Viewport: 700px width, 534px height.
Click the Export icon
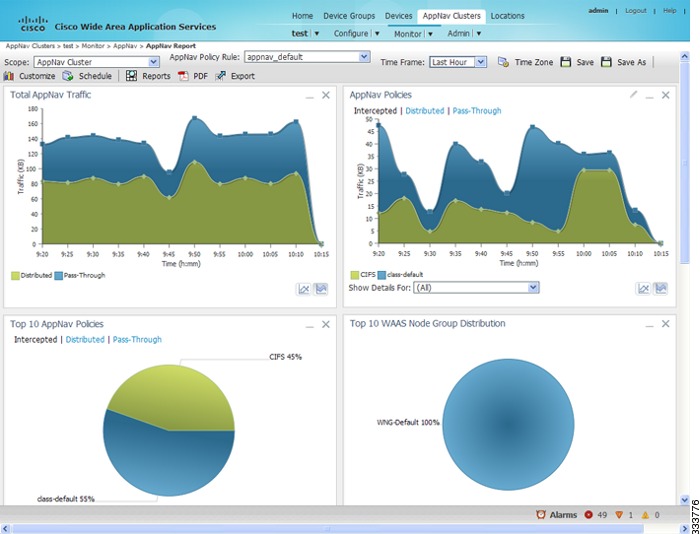[x=221, y=76]
